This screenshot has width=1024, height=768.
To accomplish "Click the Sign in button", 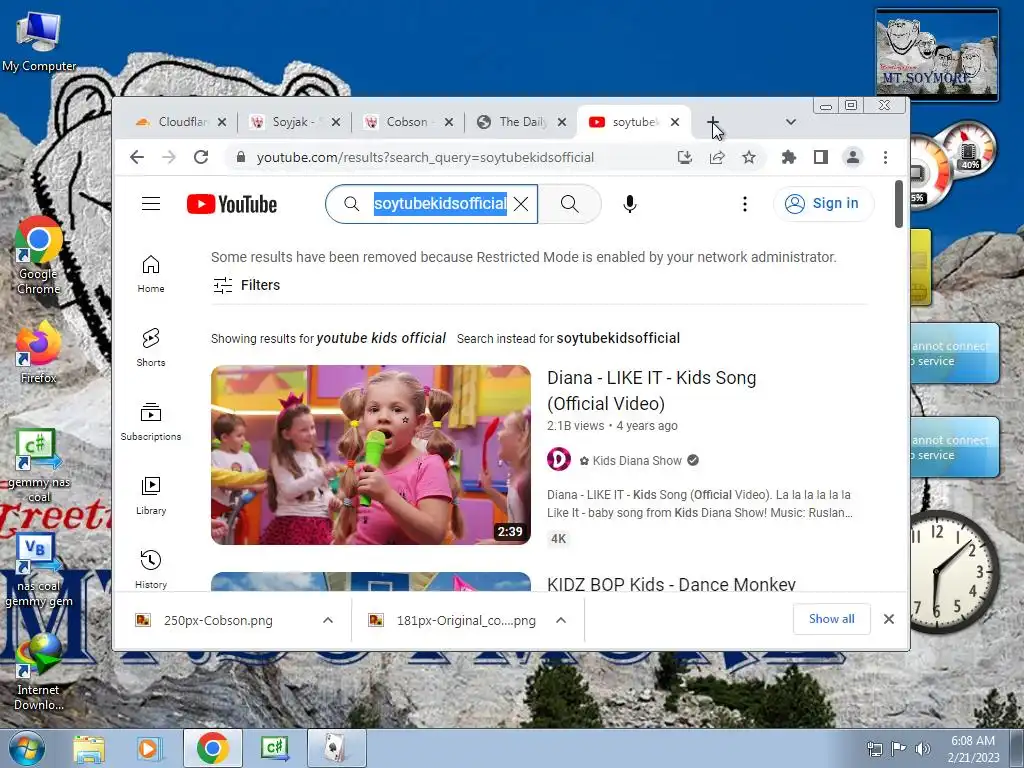I will click(x=823, y=204).
